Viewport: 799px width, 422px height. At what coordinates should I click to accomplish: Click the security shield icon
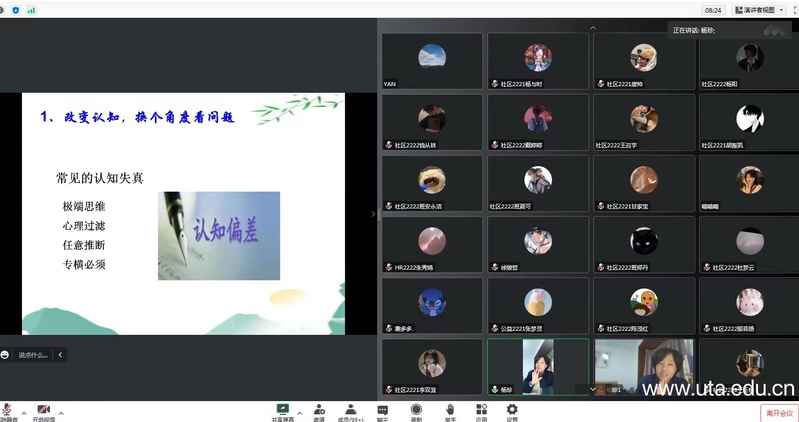pos(14,9)
